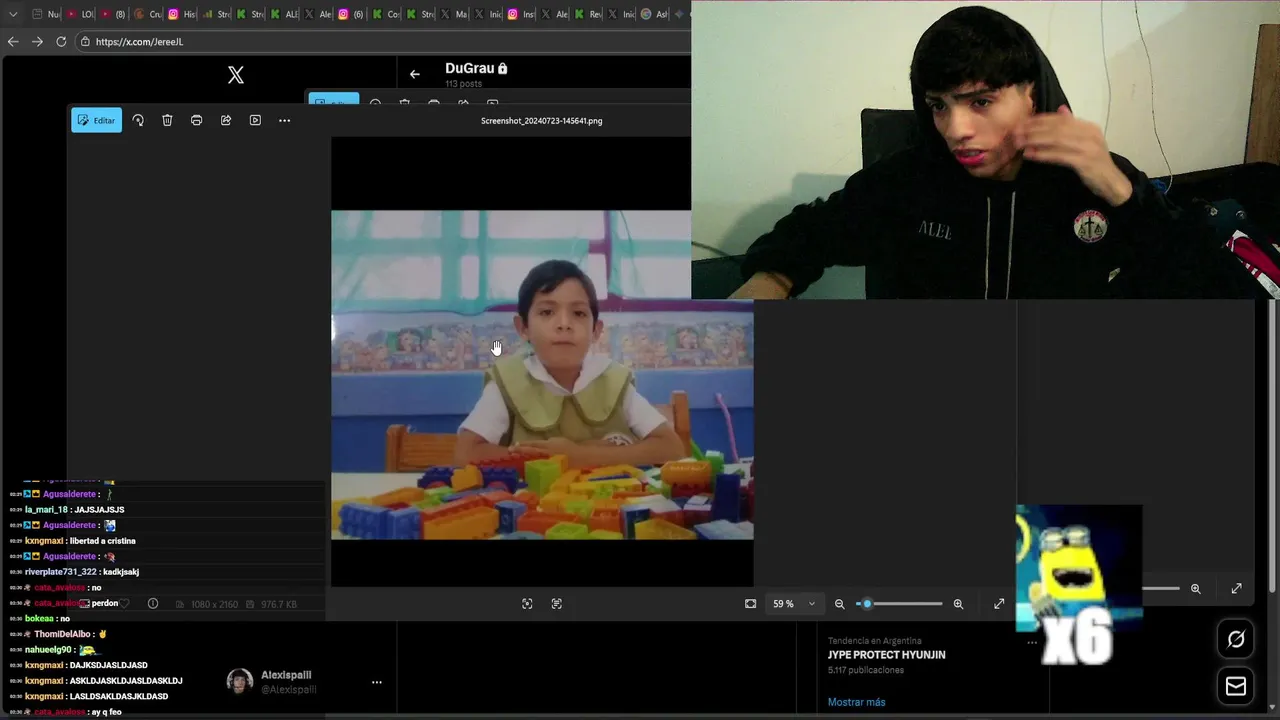Click the Photos zoom slider track
1280x720 pixels.
[900, 604]
